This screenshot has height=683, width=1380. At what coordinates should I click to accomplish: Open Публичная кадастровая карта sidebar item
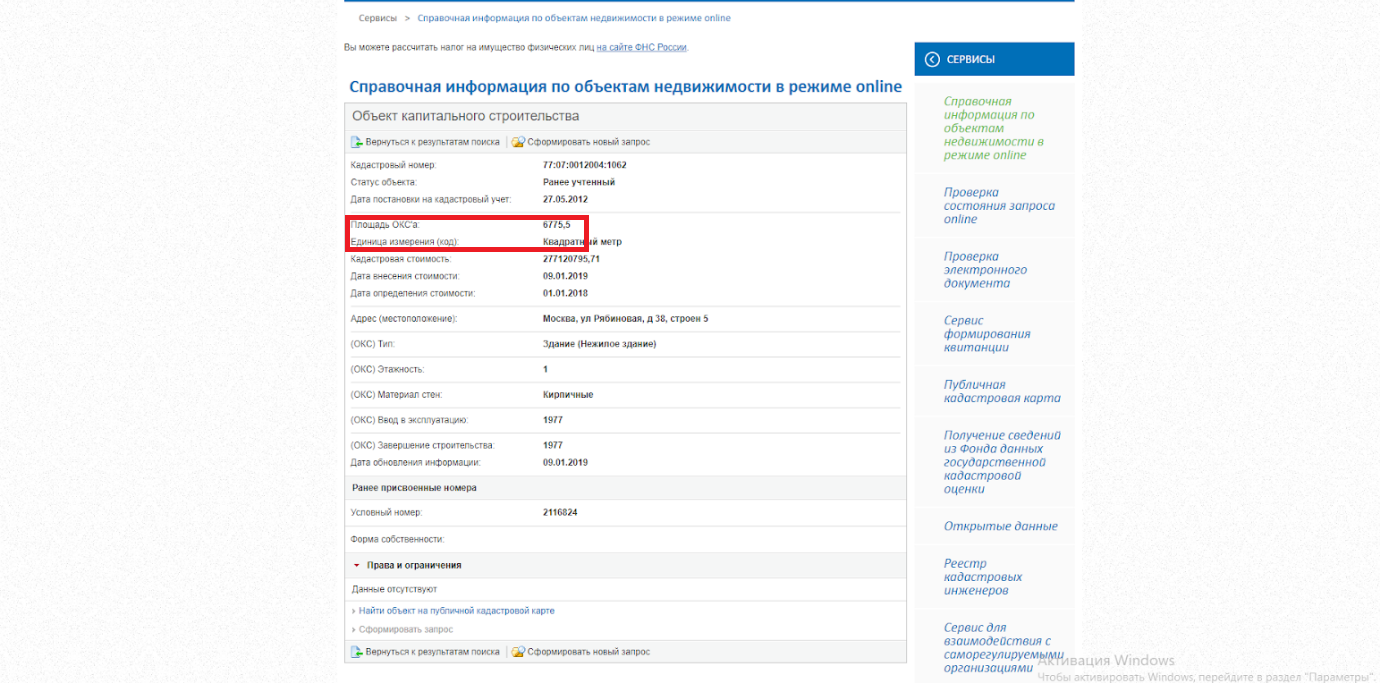(x=1002, y=391)
